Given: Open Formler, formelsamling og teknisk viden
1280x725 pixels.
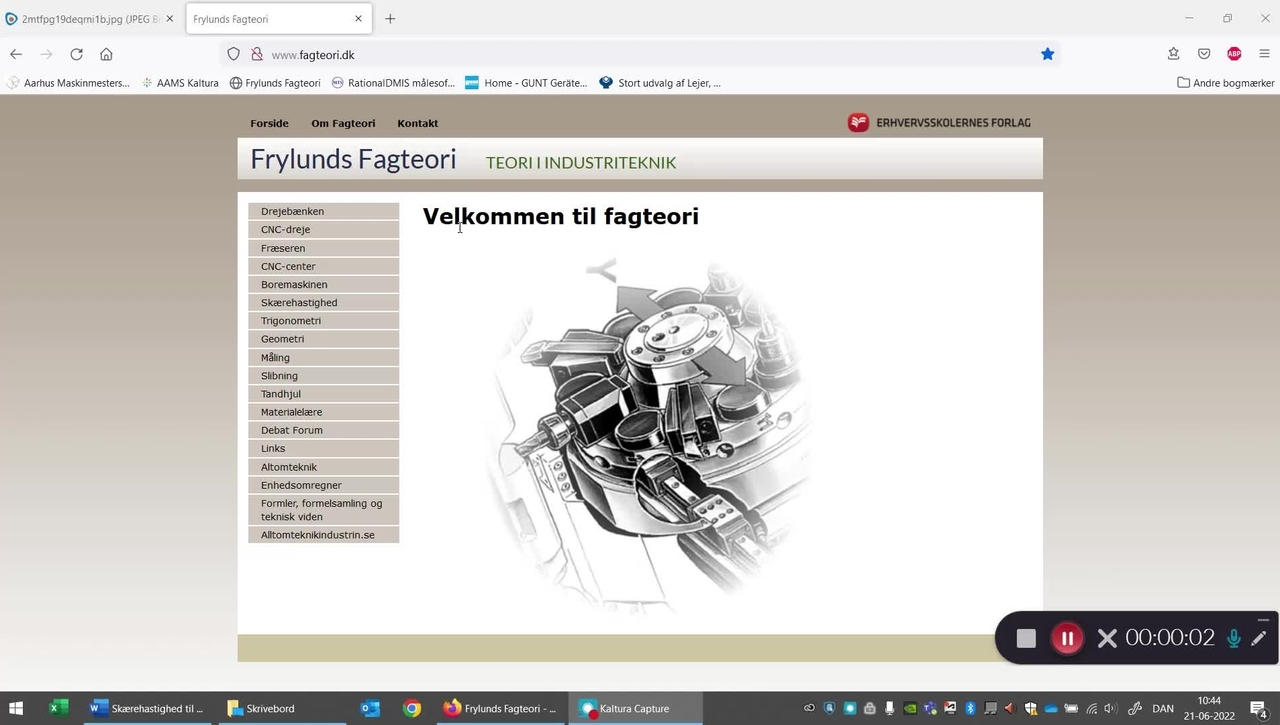Looking at the screenshot, I should pyautogui.click(x=323, y=510).
